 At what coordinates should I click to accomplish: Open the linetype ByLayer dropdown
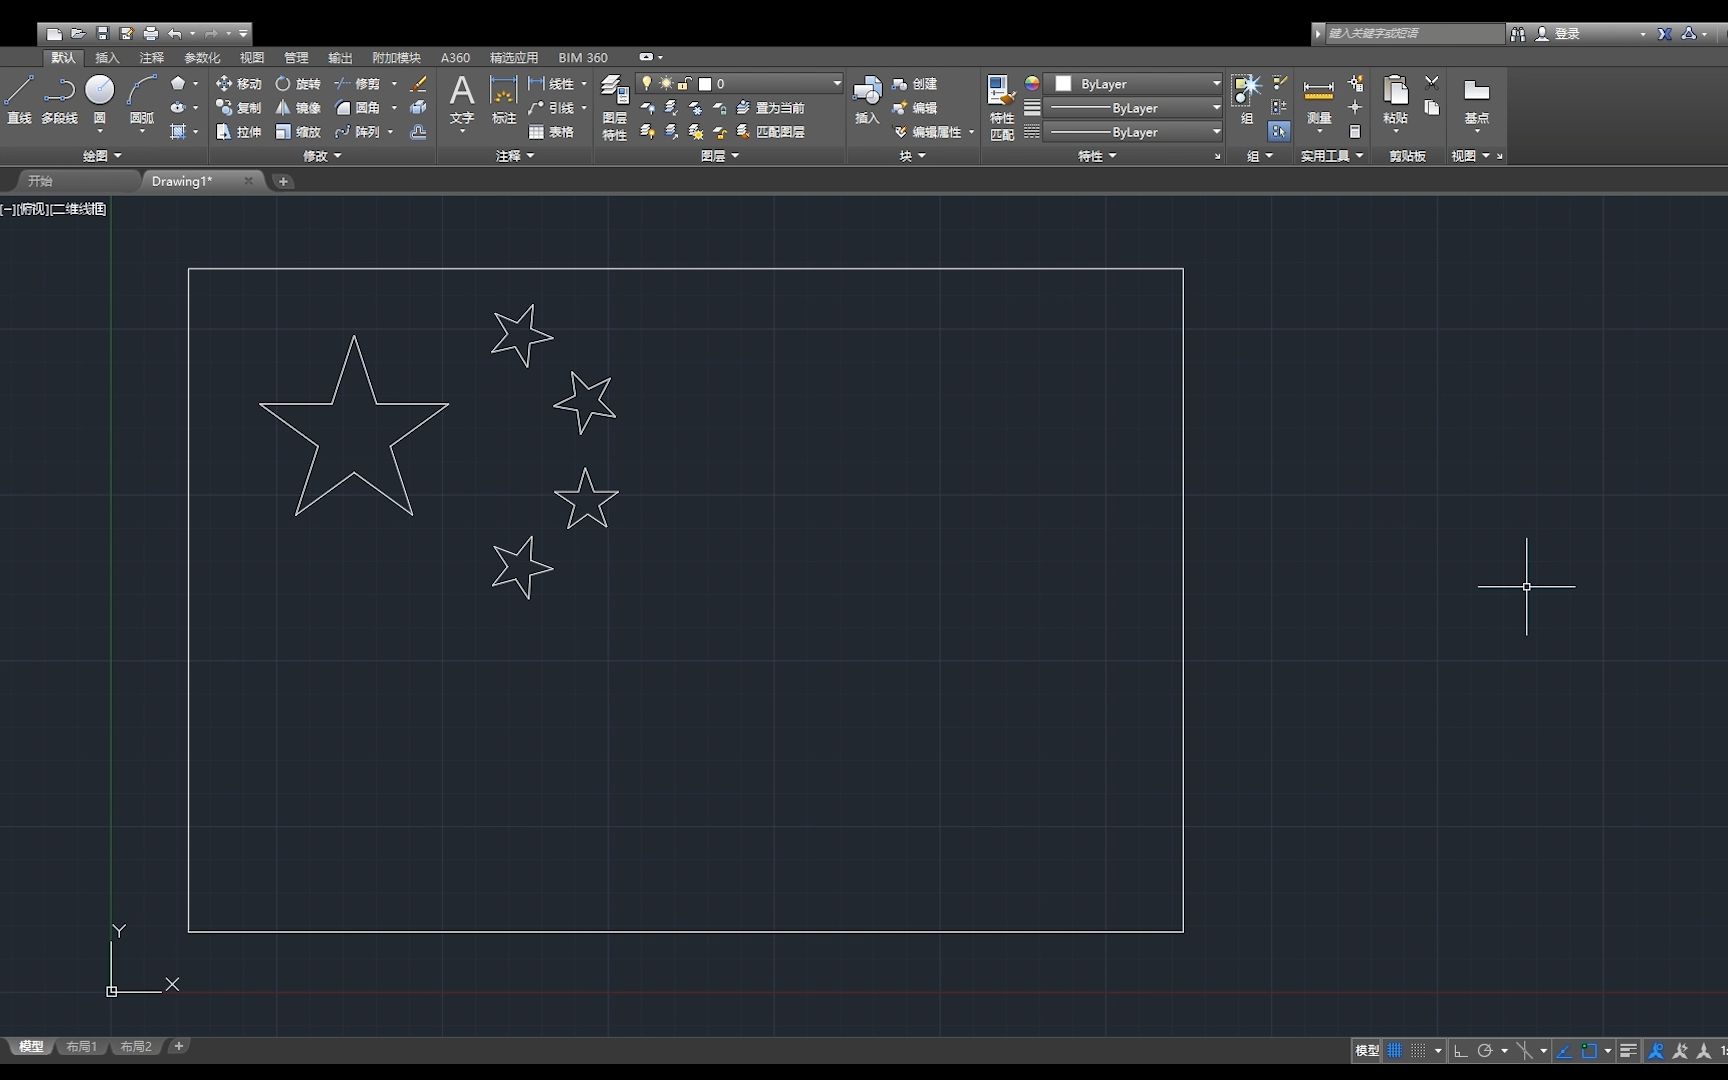pos(1135,132)
